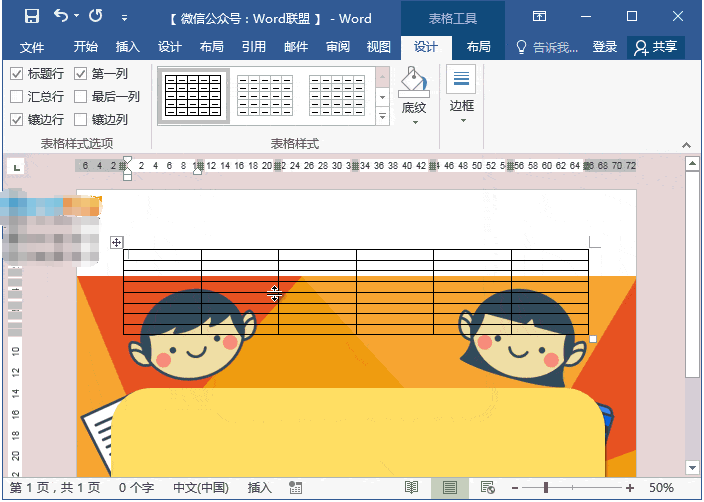The height and width of the screenshot is (502, 704).
Task: Click the 登录 sign-in link
Action: click(x=605, y=47)
